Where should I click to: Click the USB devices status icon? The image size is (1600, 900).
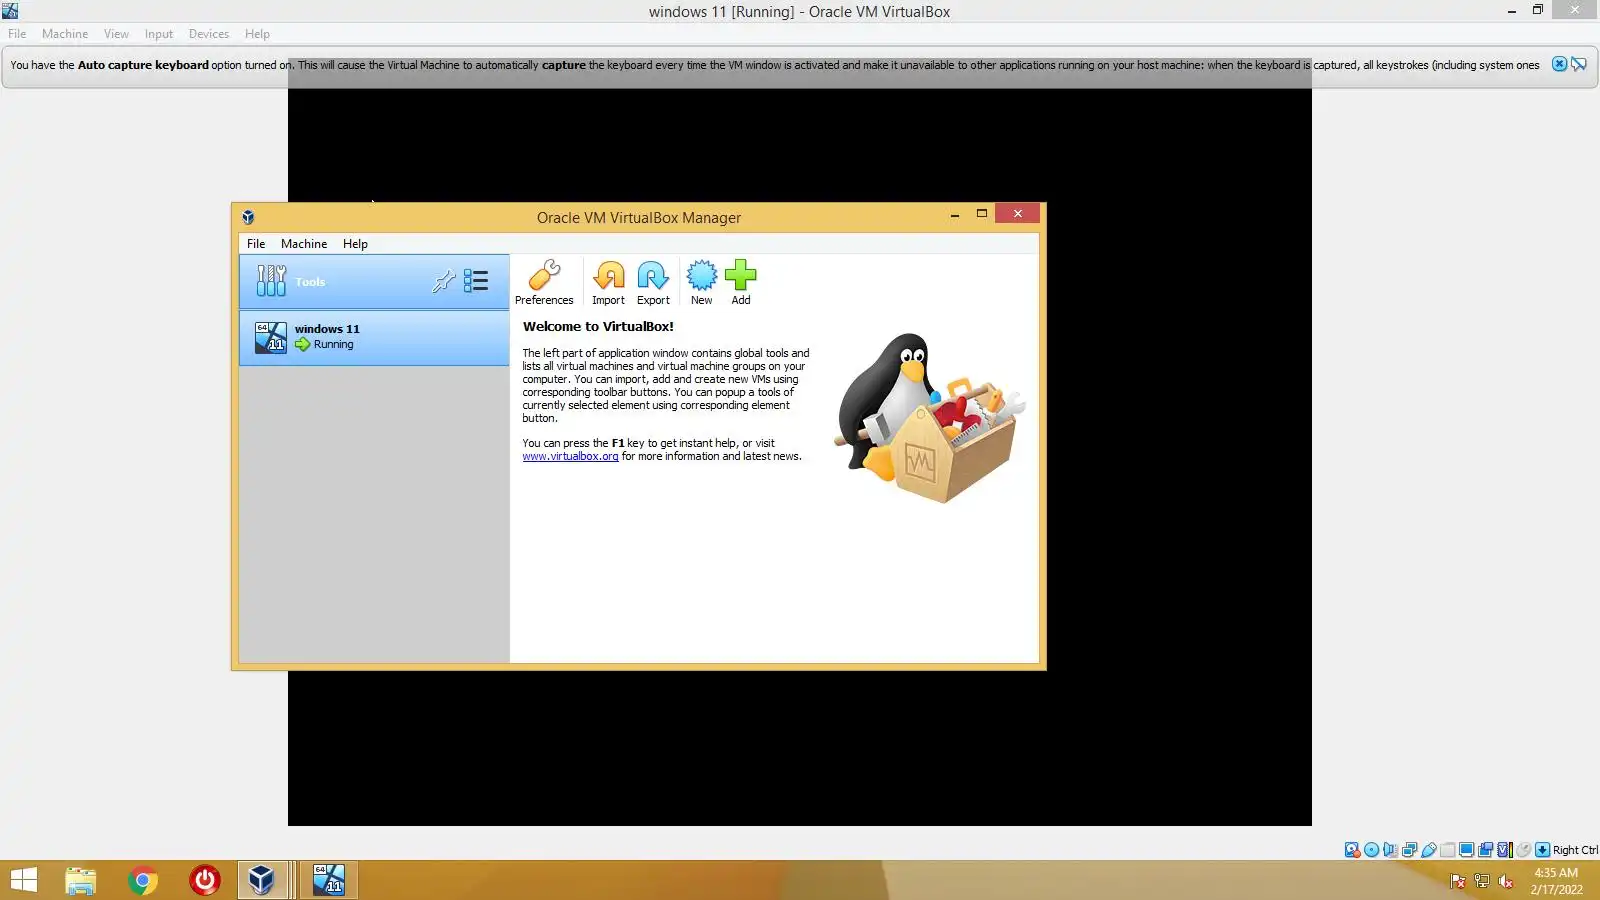point(1429,850)
